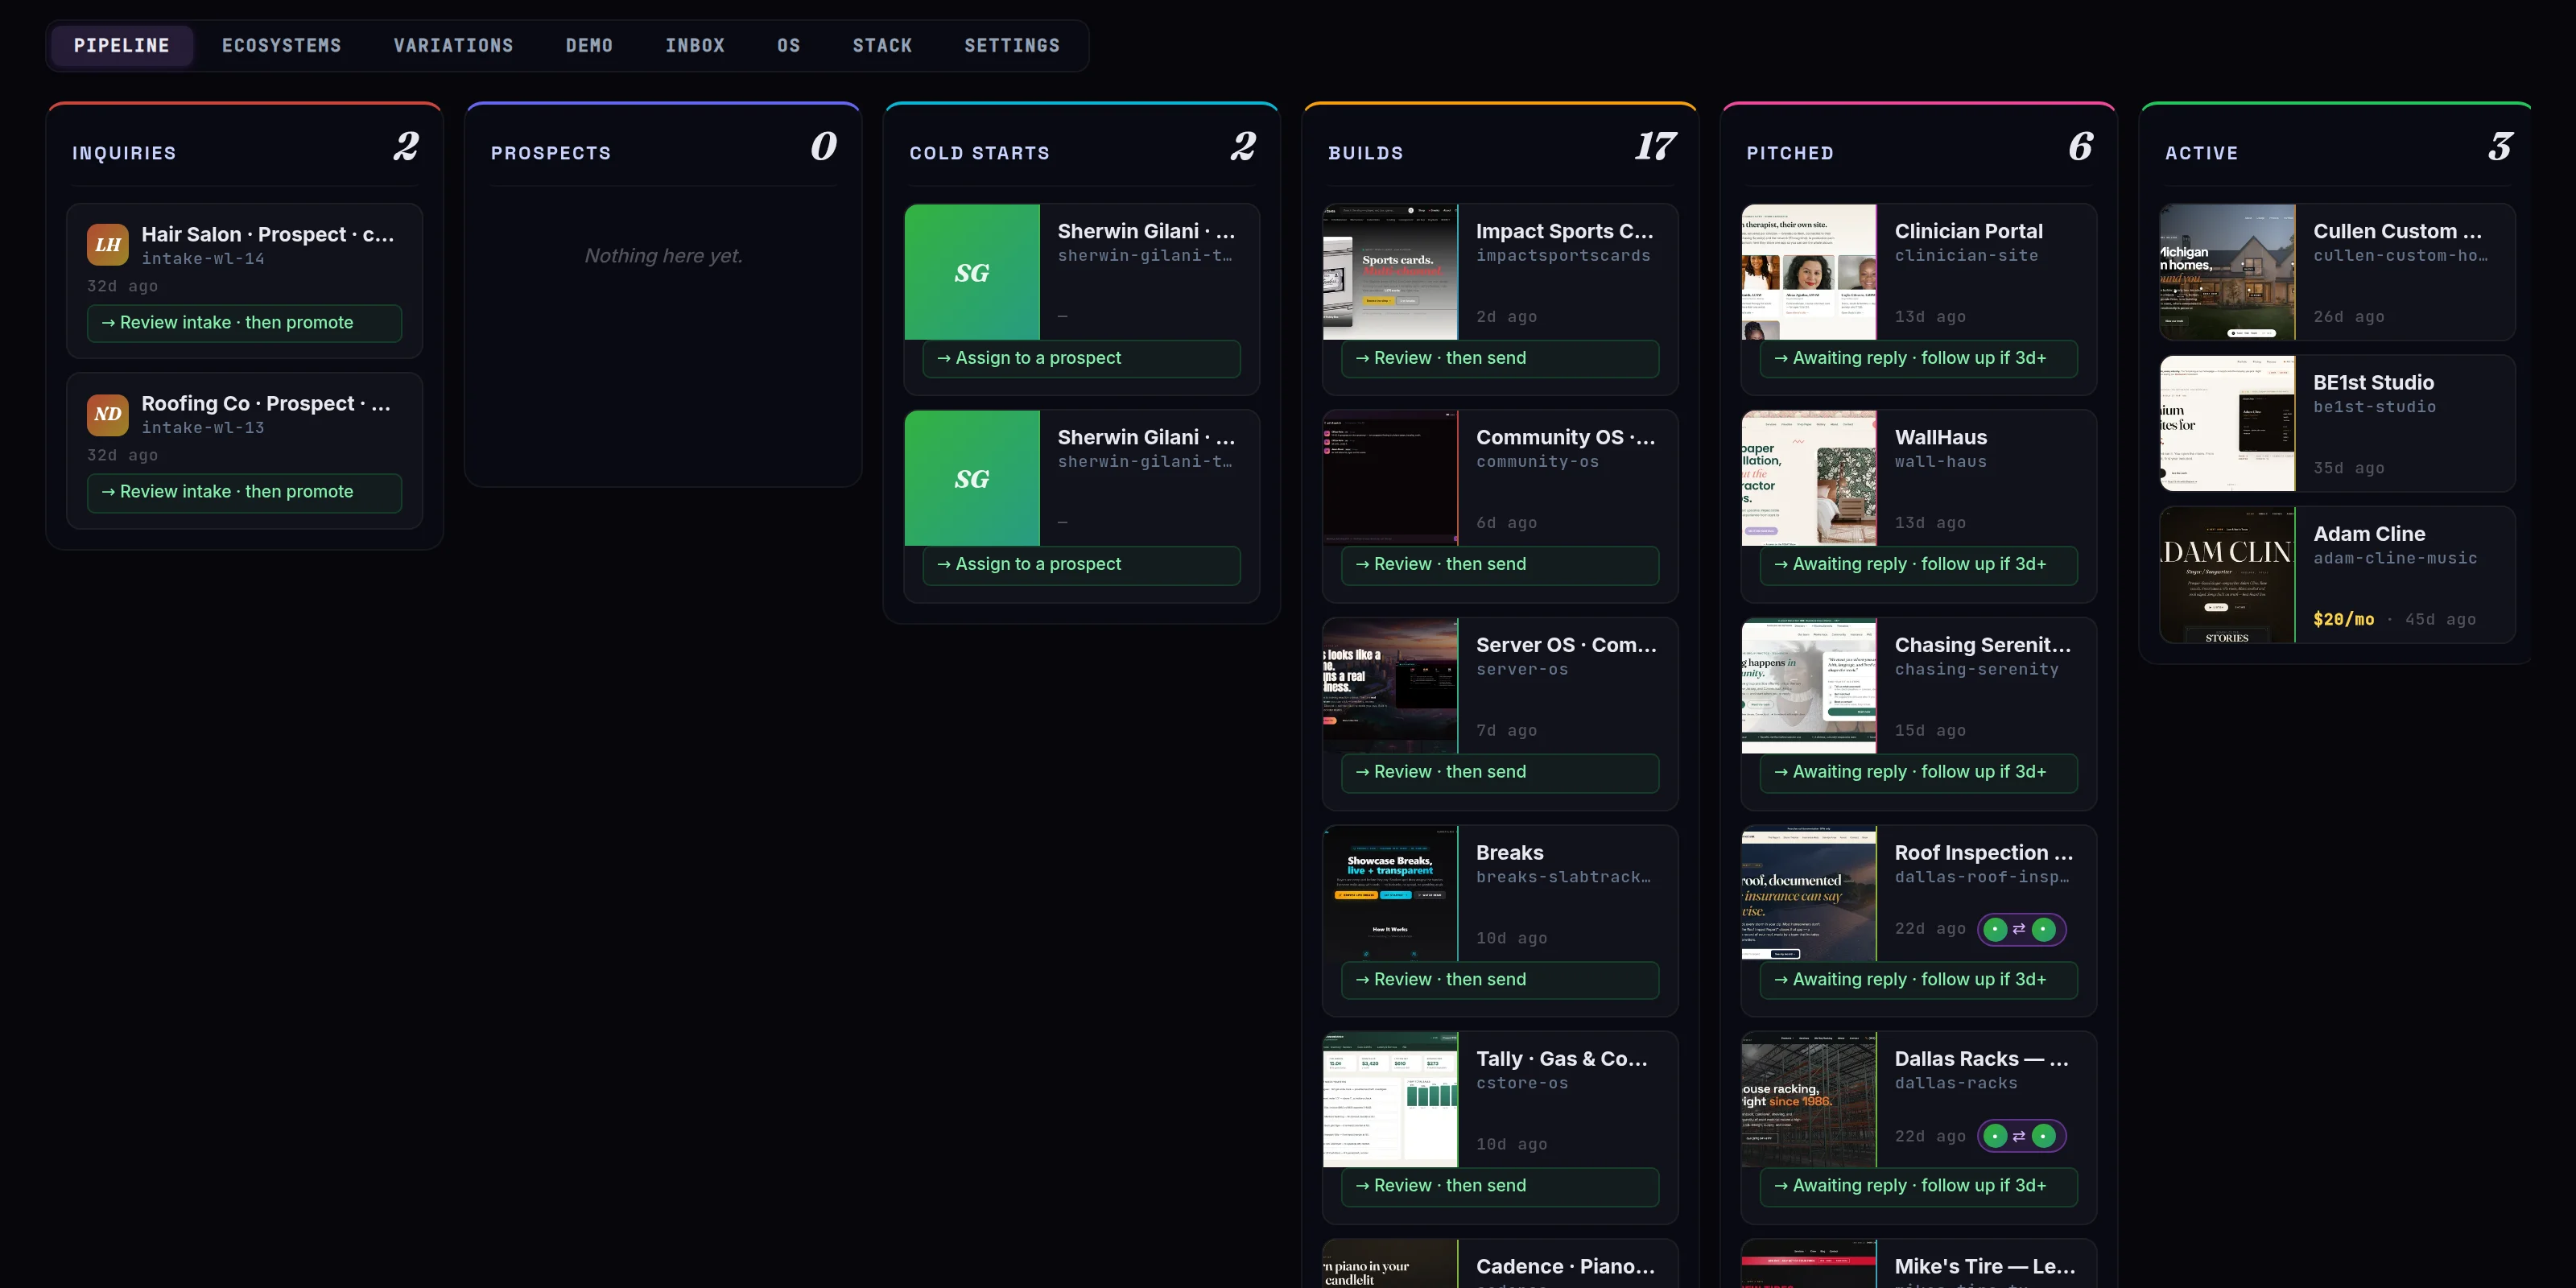Click the Active column header

tap(2201, 153)
